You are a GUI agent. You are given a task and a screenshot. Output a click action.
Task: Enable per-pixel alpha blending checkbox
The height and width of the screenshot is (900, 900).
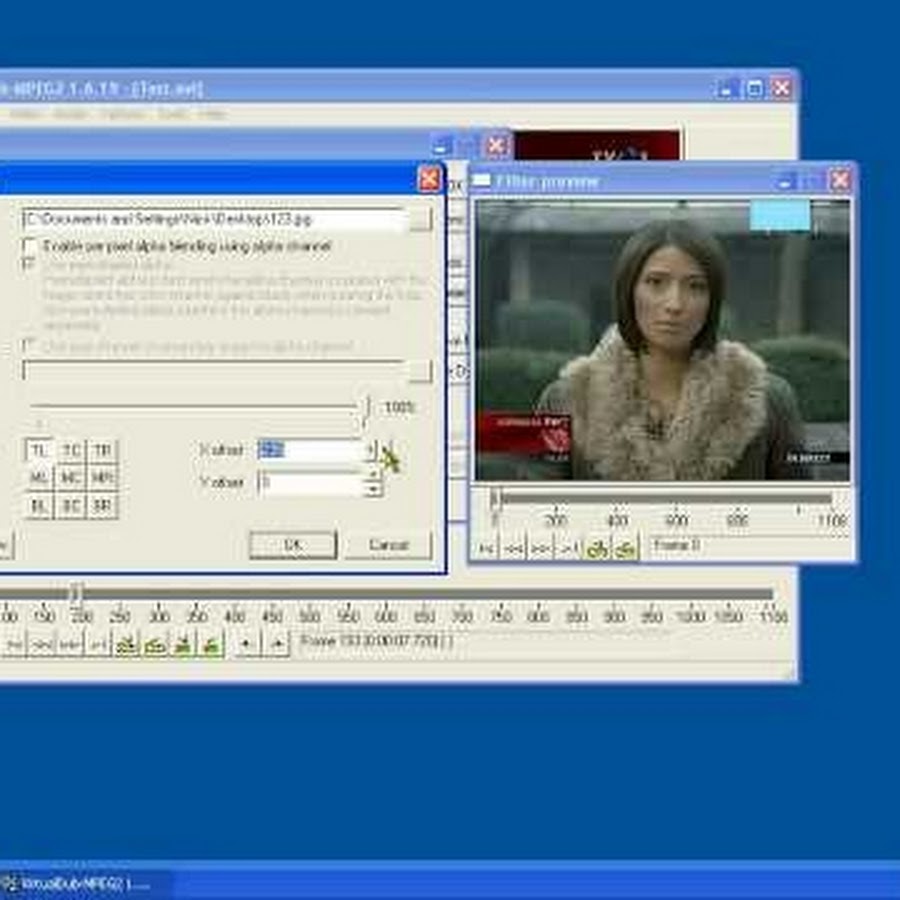click(x=30, y=246)
